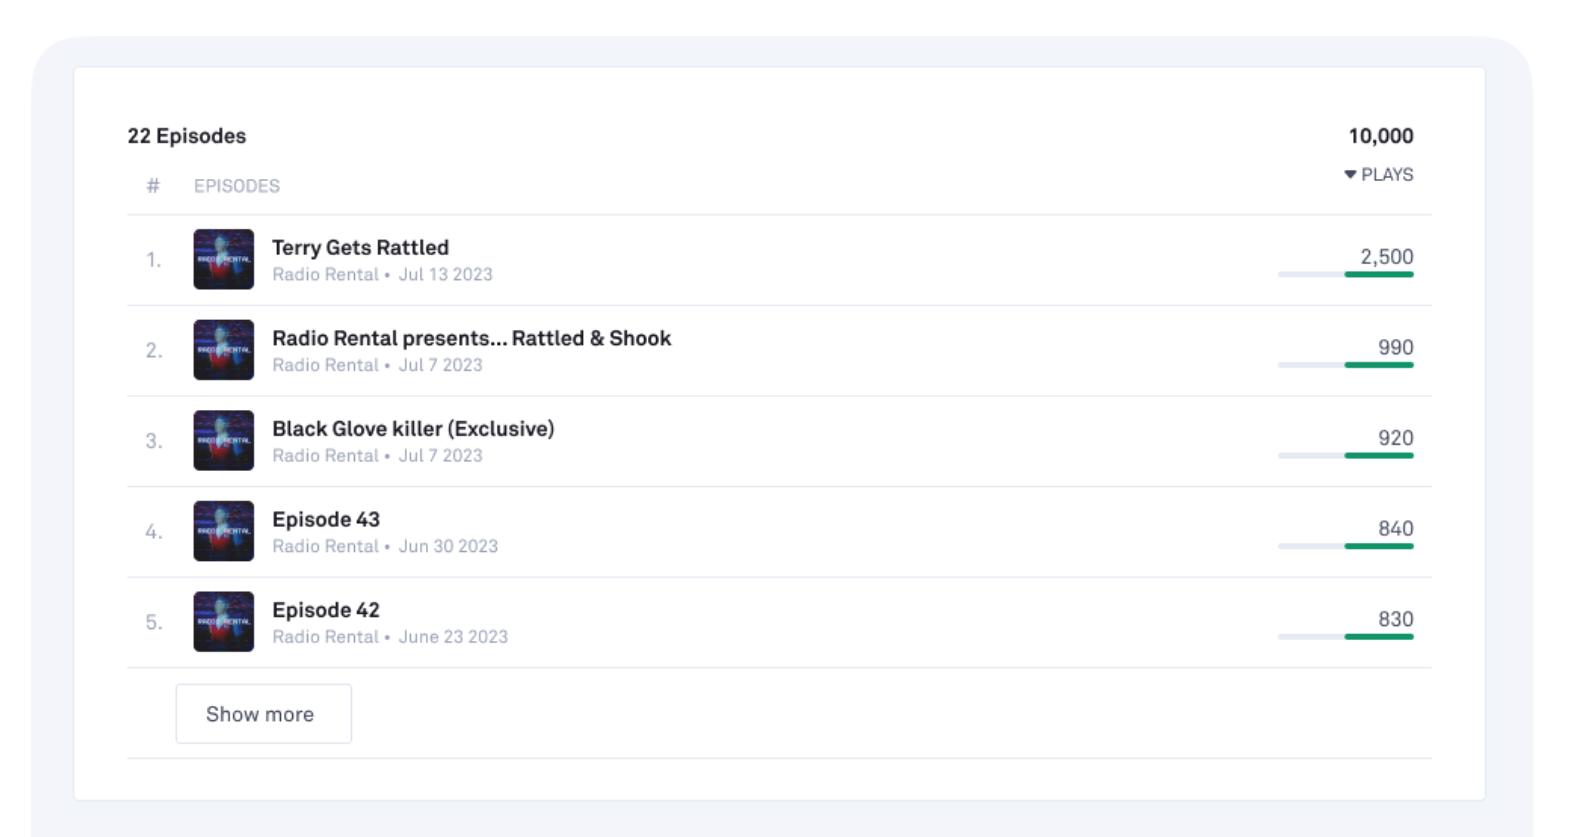
Task: Open the Episode 43 artwork thumbnail
Action: [223, 531]
